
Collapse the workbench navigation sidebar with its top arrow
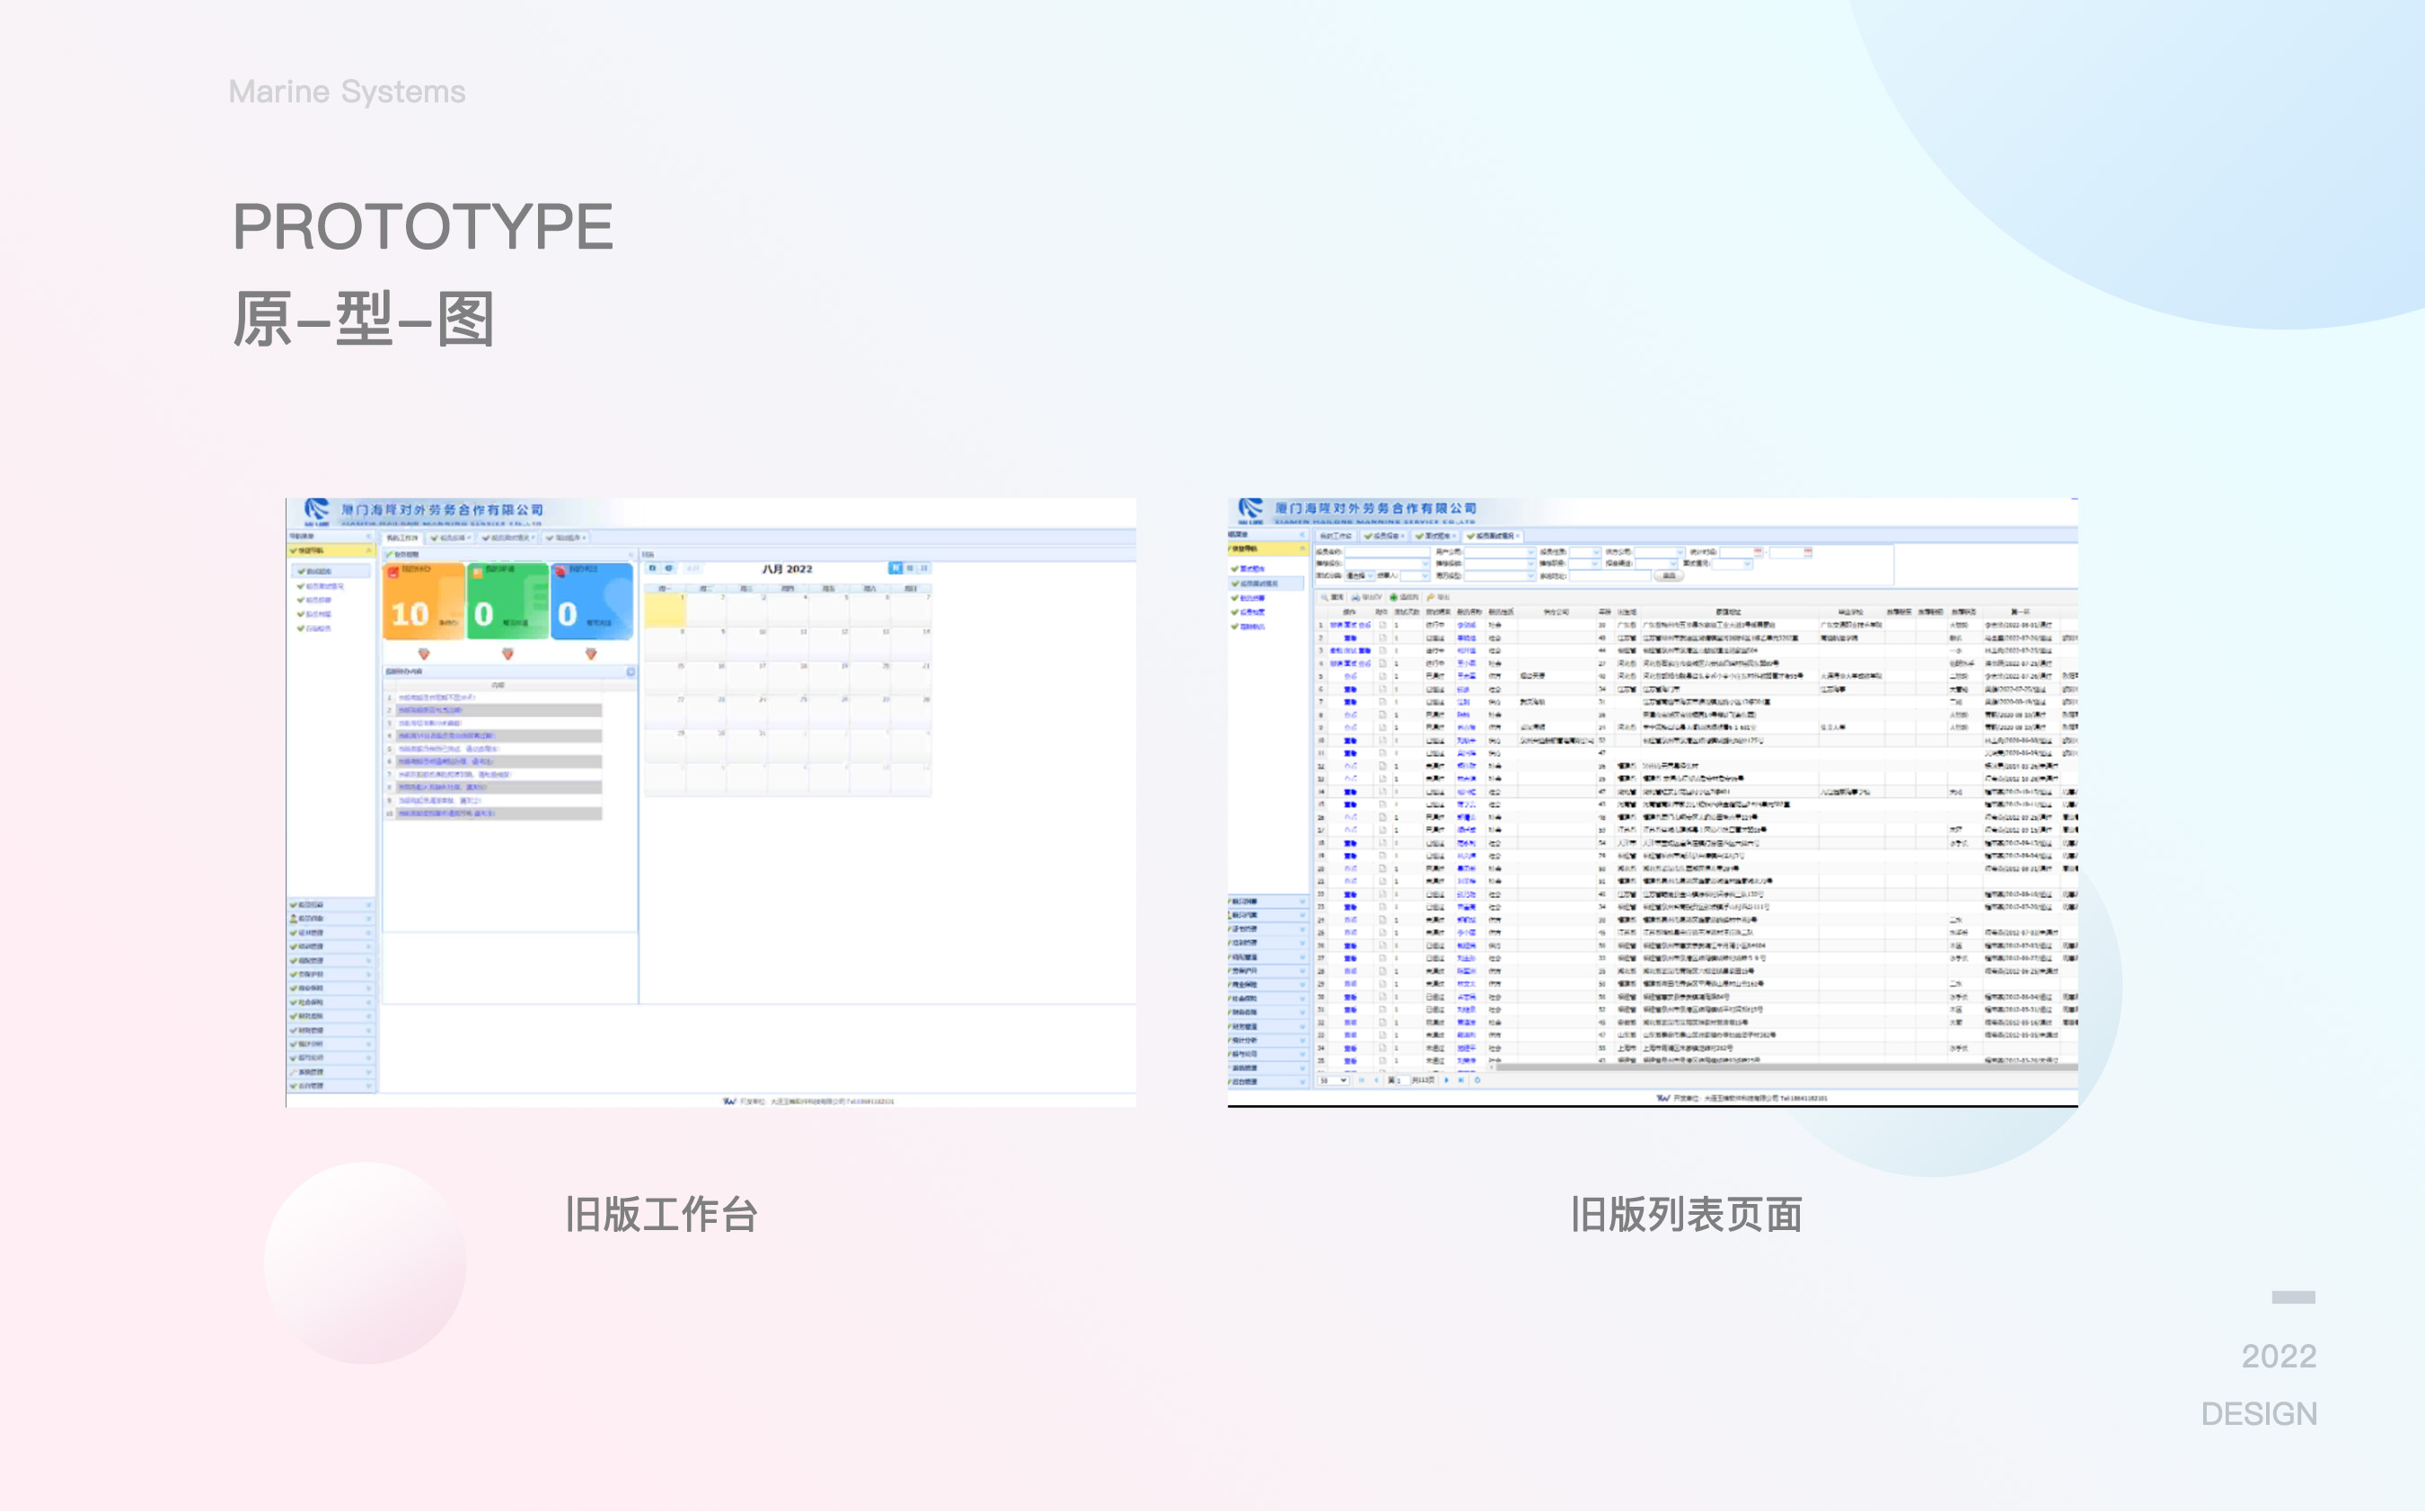(369, 536)
